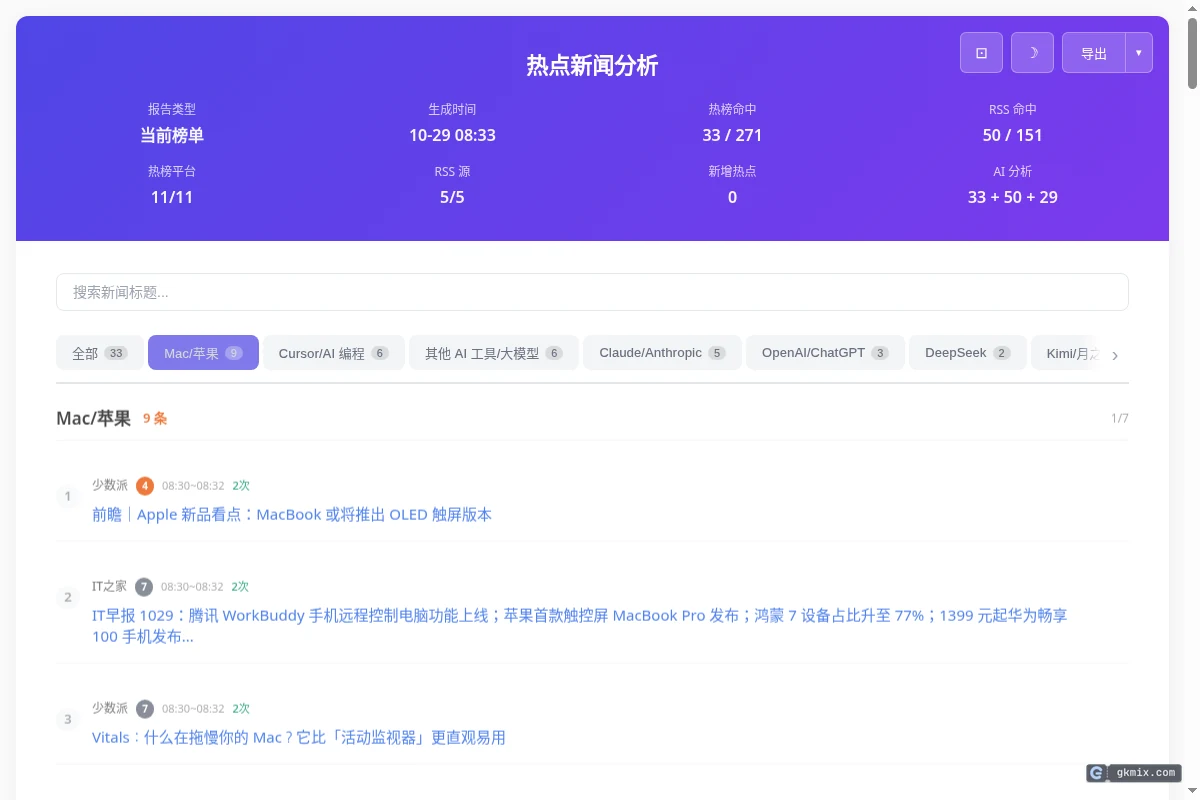Open the Vitals Mac article link

tap(299, 737)
